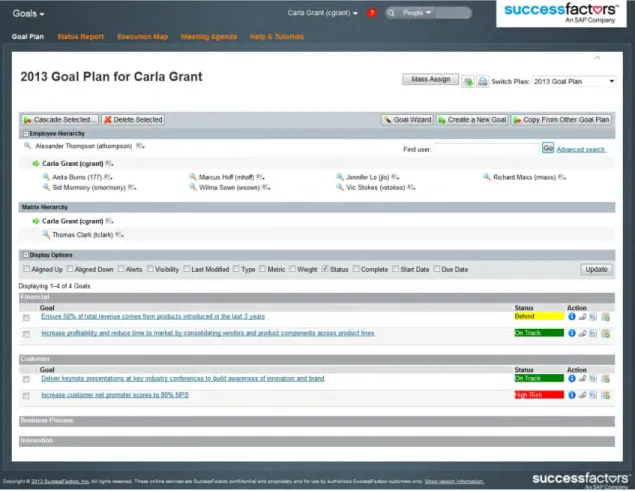
Task: Collapse the Display Options section
Action: click(26, 255)
